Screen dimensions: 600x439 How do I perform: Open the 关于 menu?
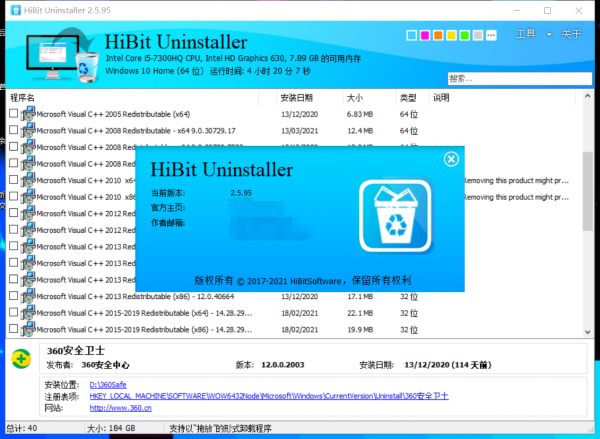point(571,35)
